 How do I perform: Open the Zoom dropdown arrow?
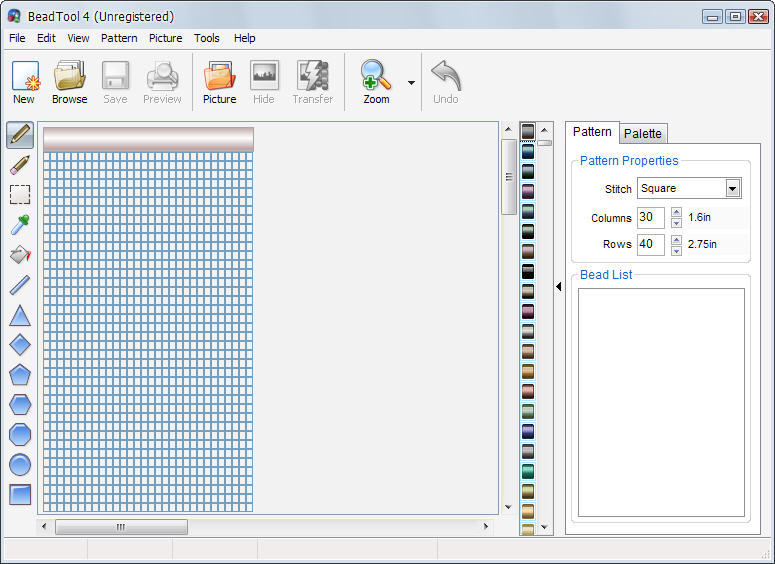coord(411,83)
